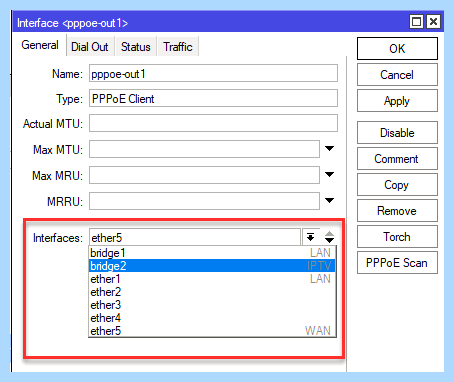Disable the pppoe-out1 interface

(397, 133)
